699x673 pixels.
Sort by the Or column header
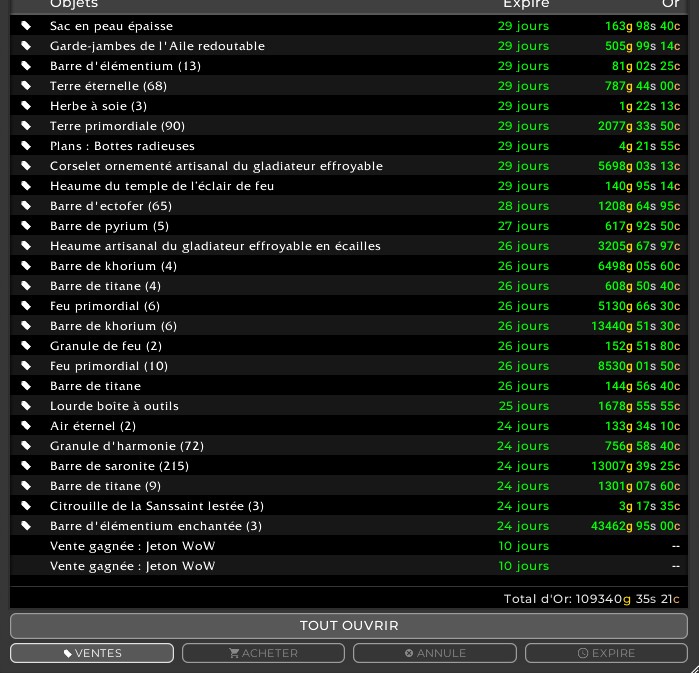point(671,4)
